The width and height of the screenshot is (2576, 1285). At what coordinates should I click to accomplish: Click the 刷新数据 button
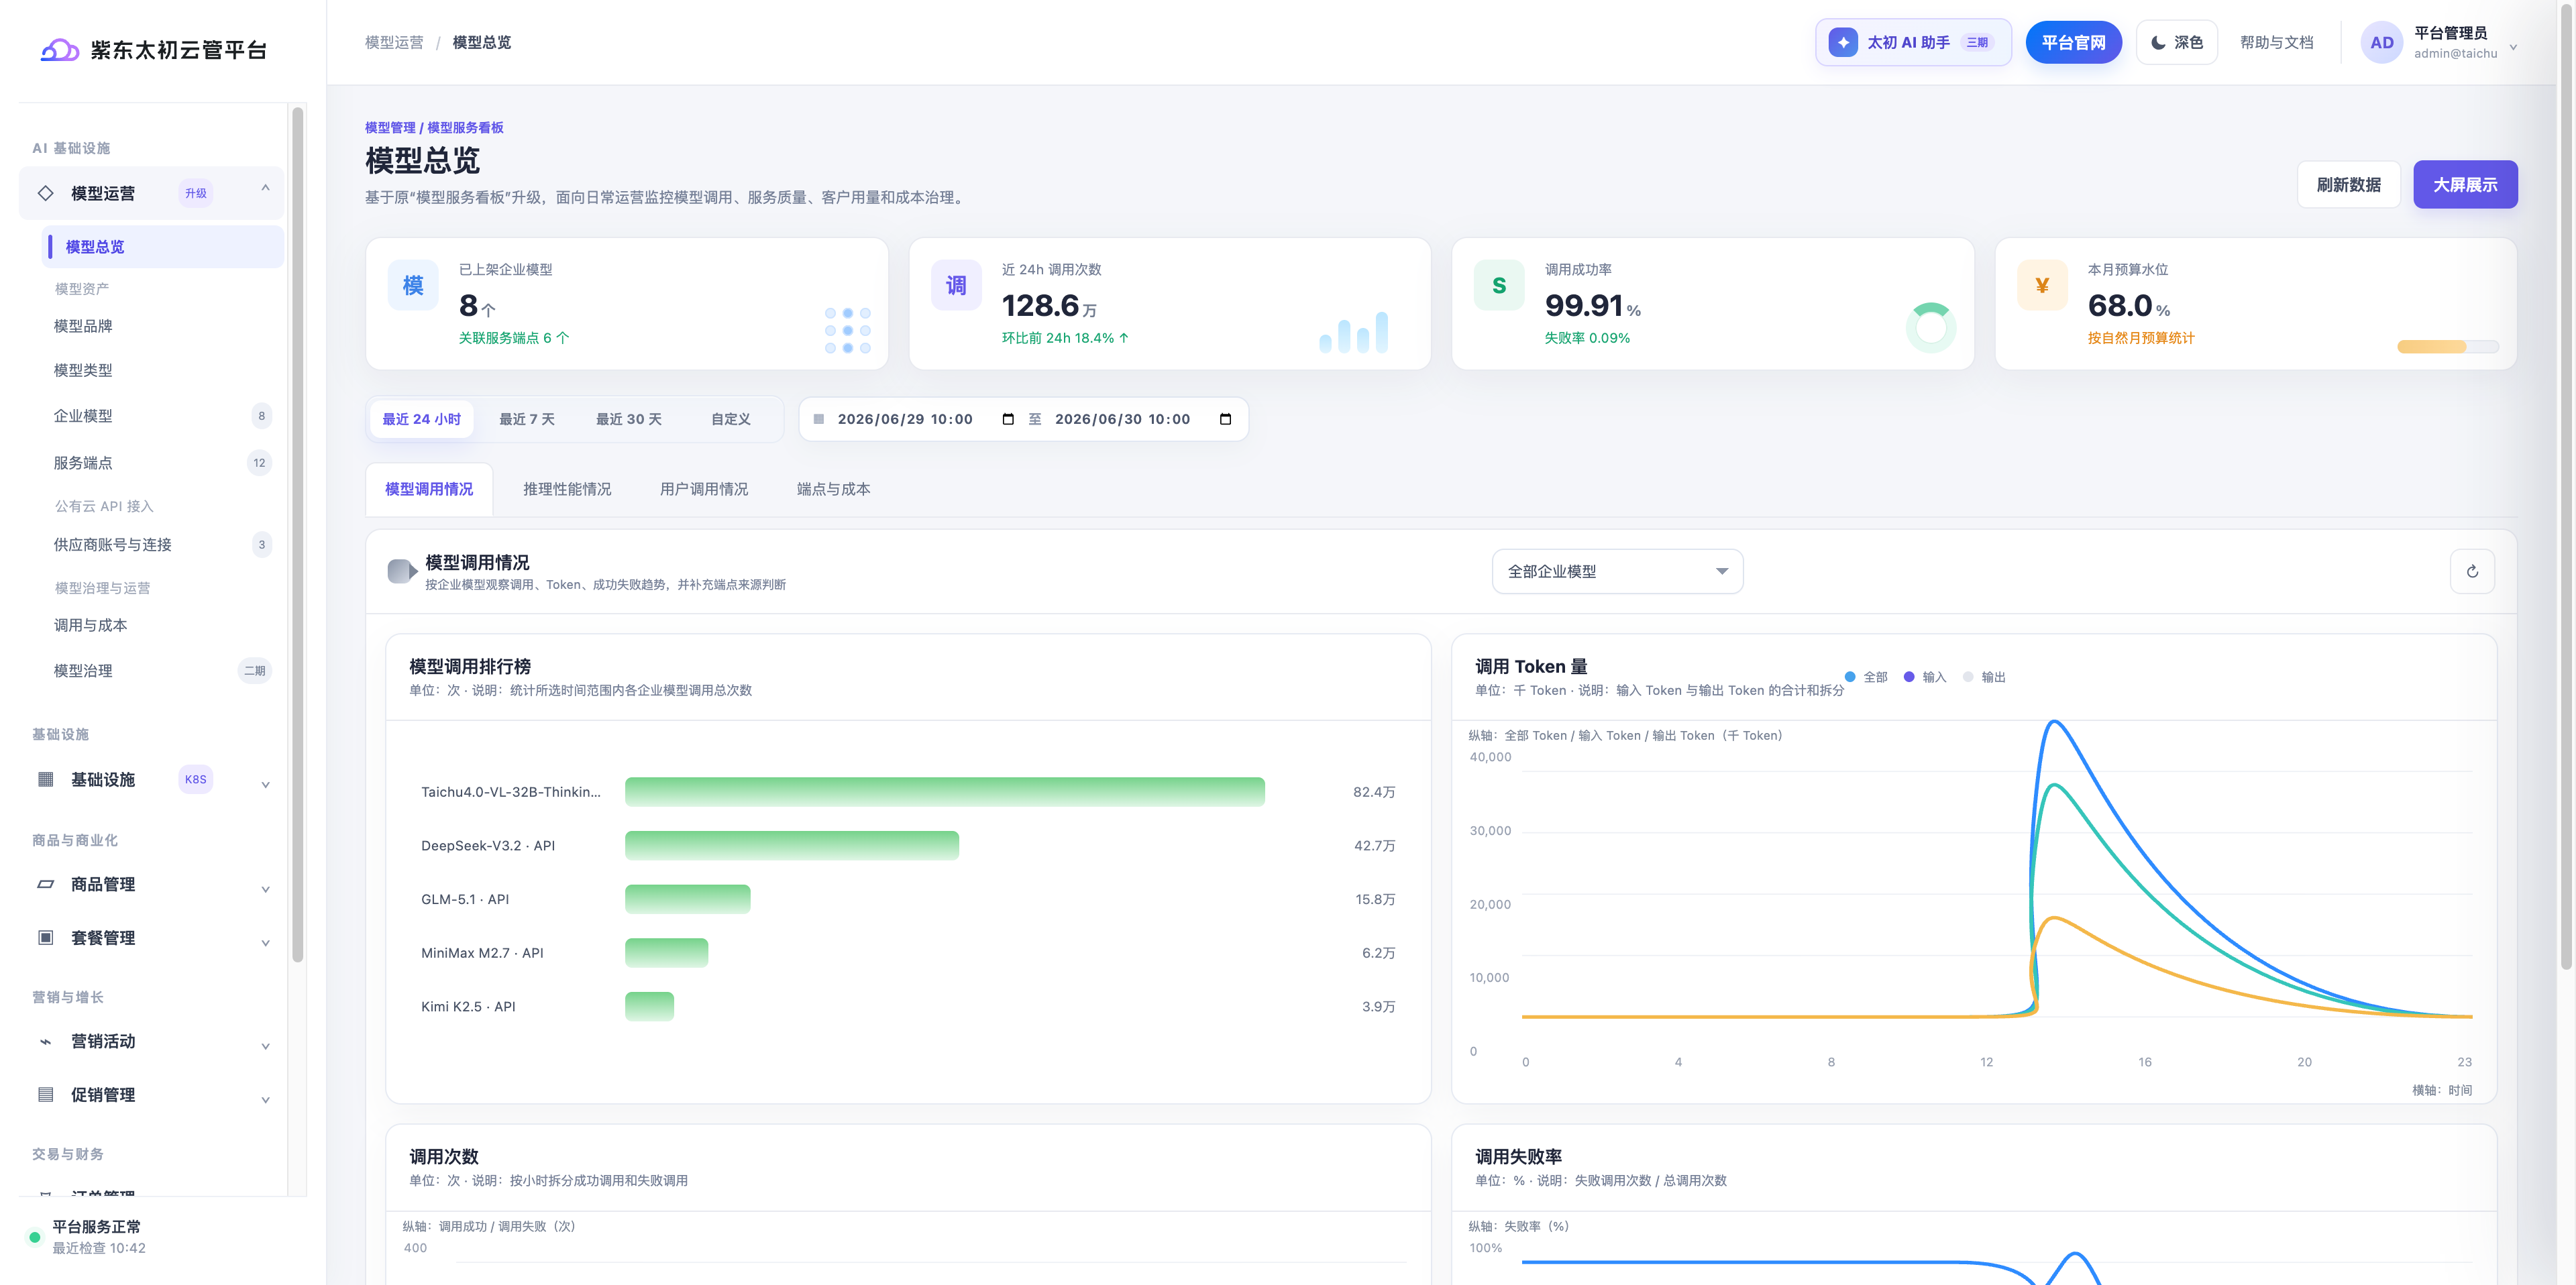(x=2348, y=184)
